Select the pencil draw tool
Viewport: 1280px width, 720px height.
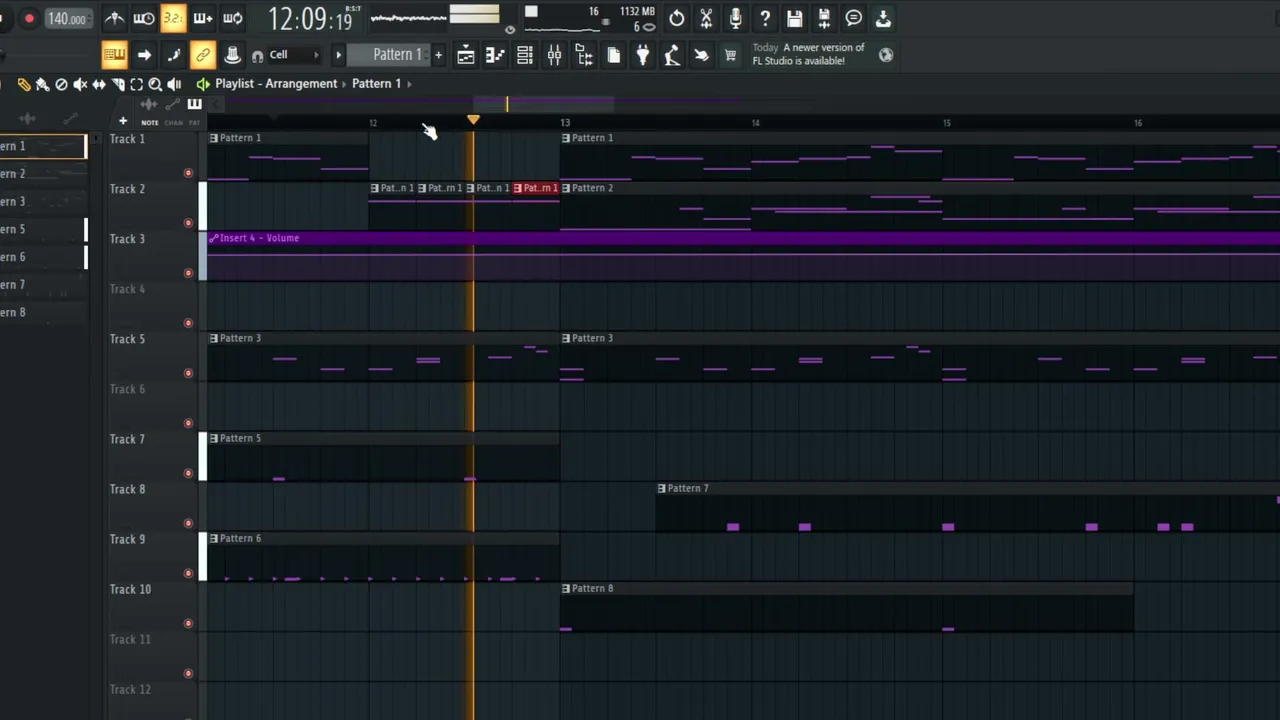pyautogui.click(x=24, y=84)
